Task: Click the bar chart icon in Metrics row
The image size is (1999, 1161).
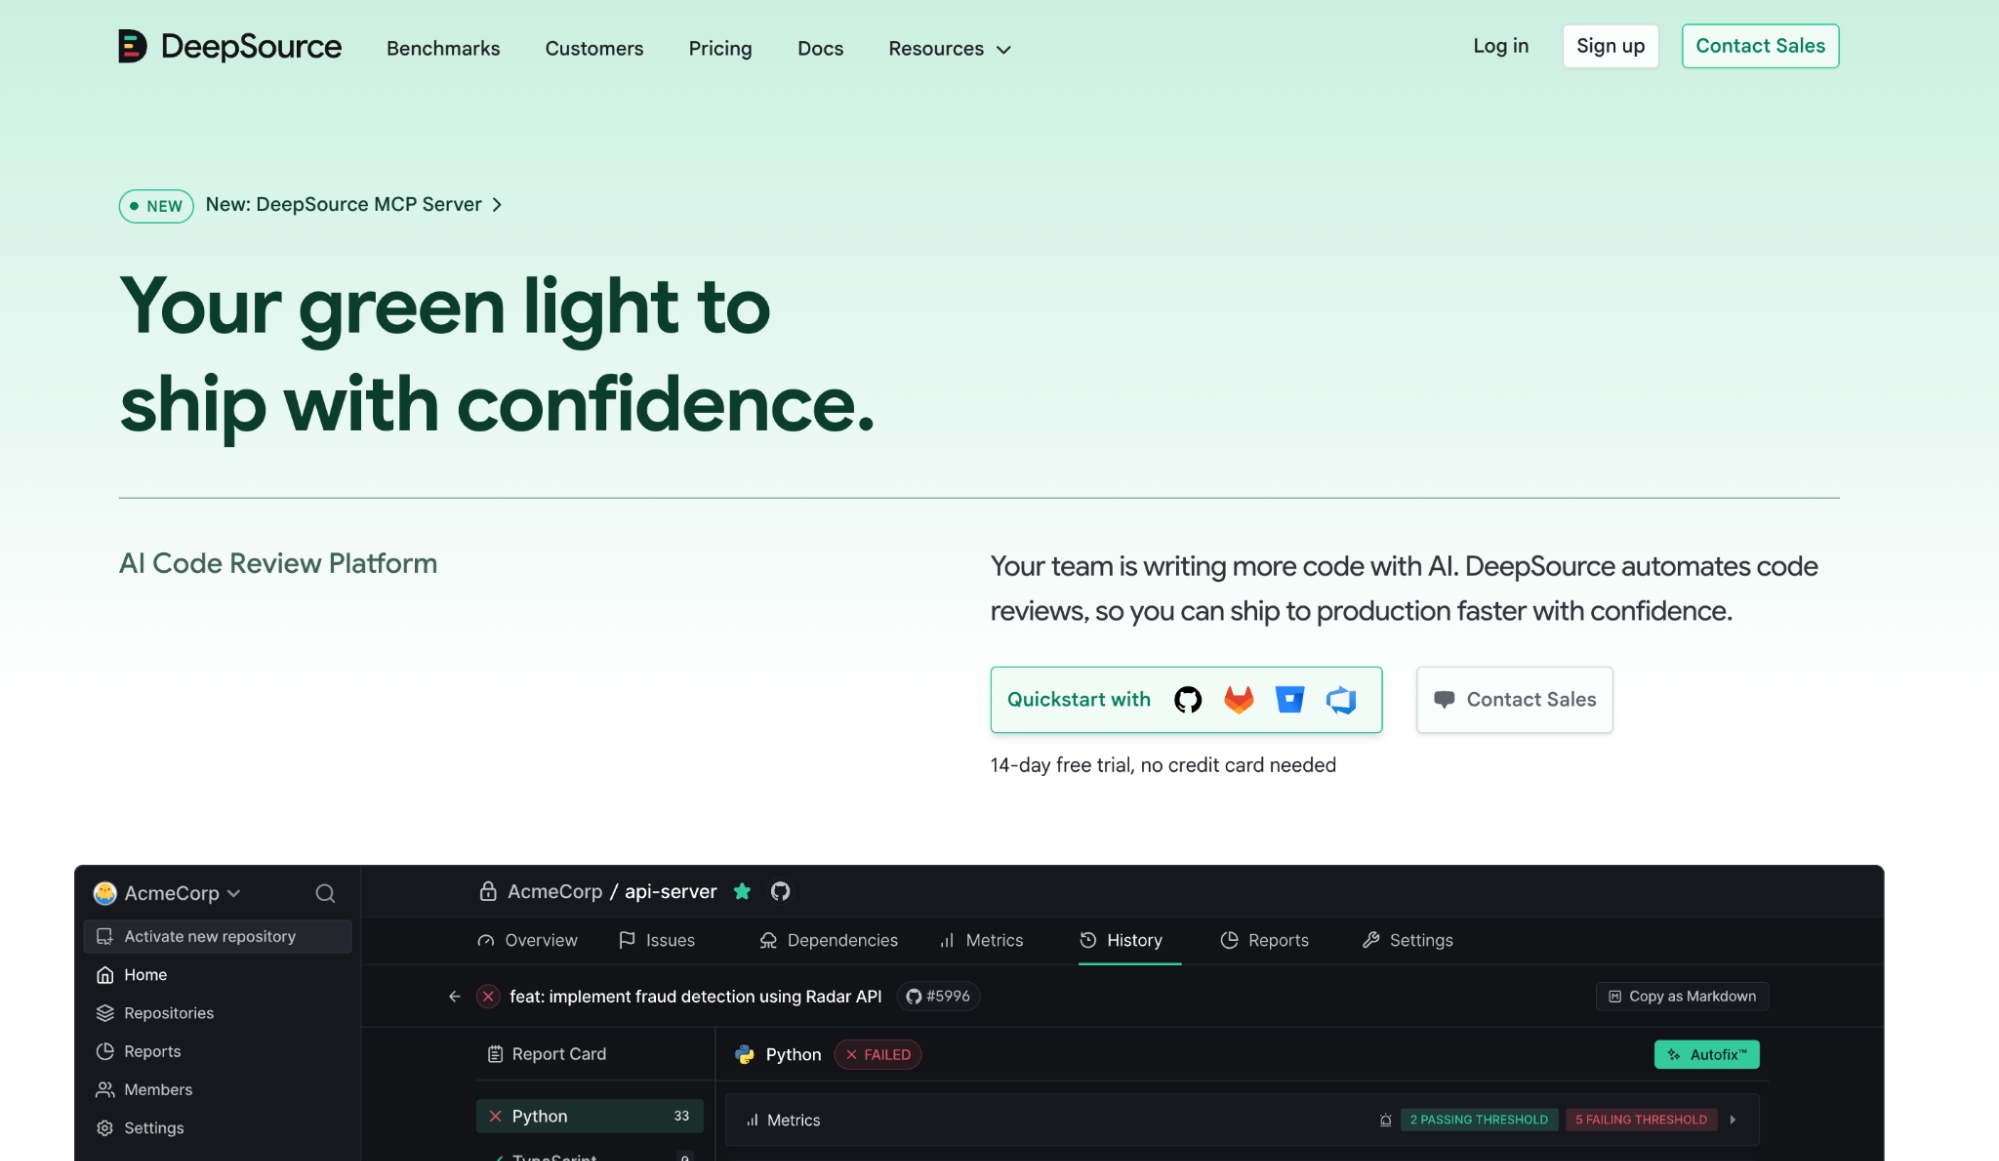Action: click(752, 1120)
